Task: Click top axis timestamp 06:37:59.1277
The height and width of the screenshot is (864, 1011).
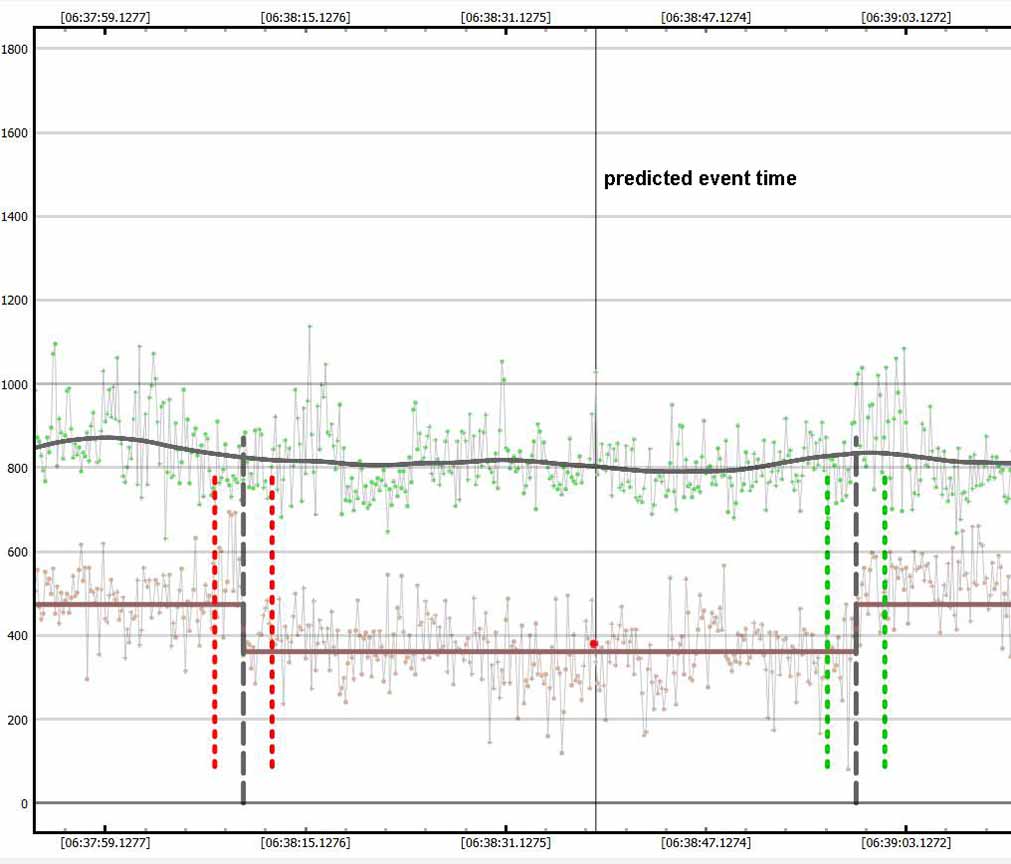Action: [x=105, y=17]
